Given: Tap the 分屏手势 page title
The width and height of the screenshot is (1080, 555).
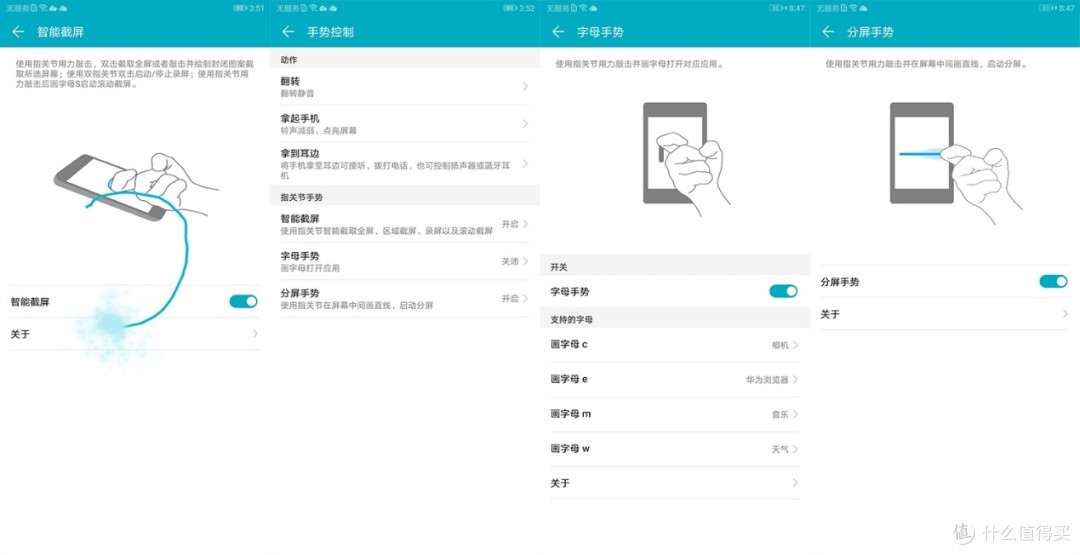Looking at the screenshot, I should click(870, 32).
